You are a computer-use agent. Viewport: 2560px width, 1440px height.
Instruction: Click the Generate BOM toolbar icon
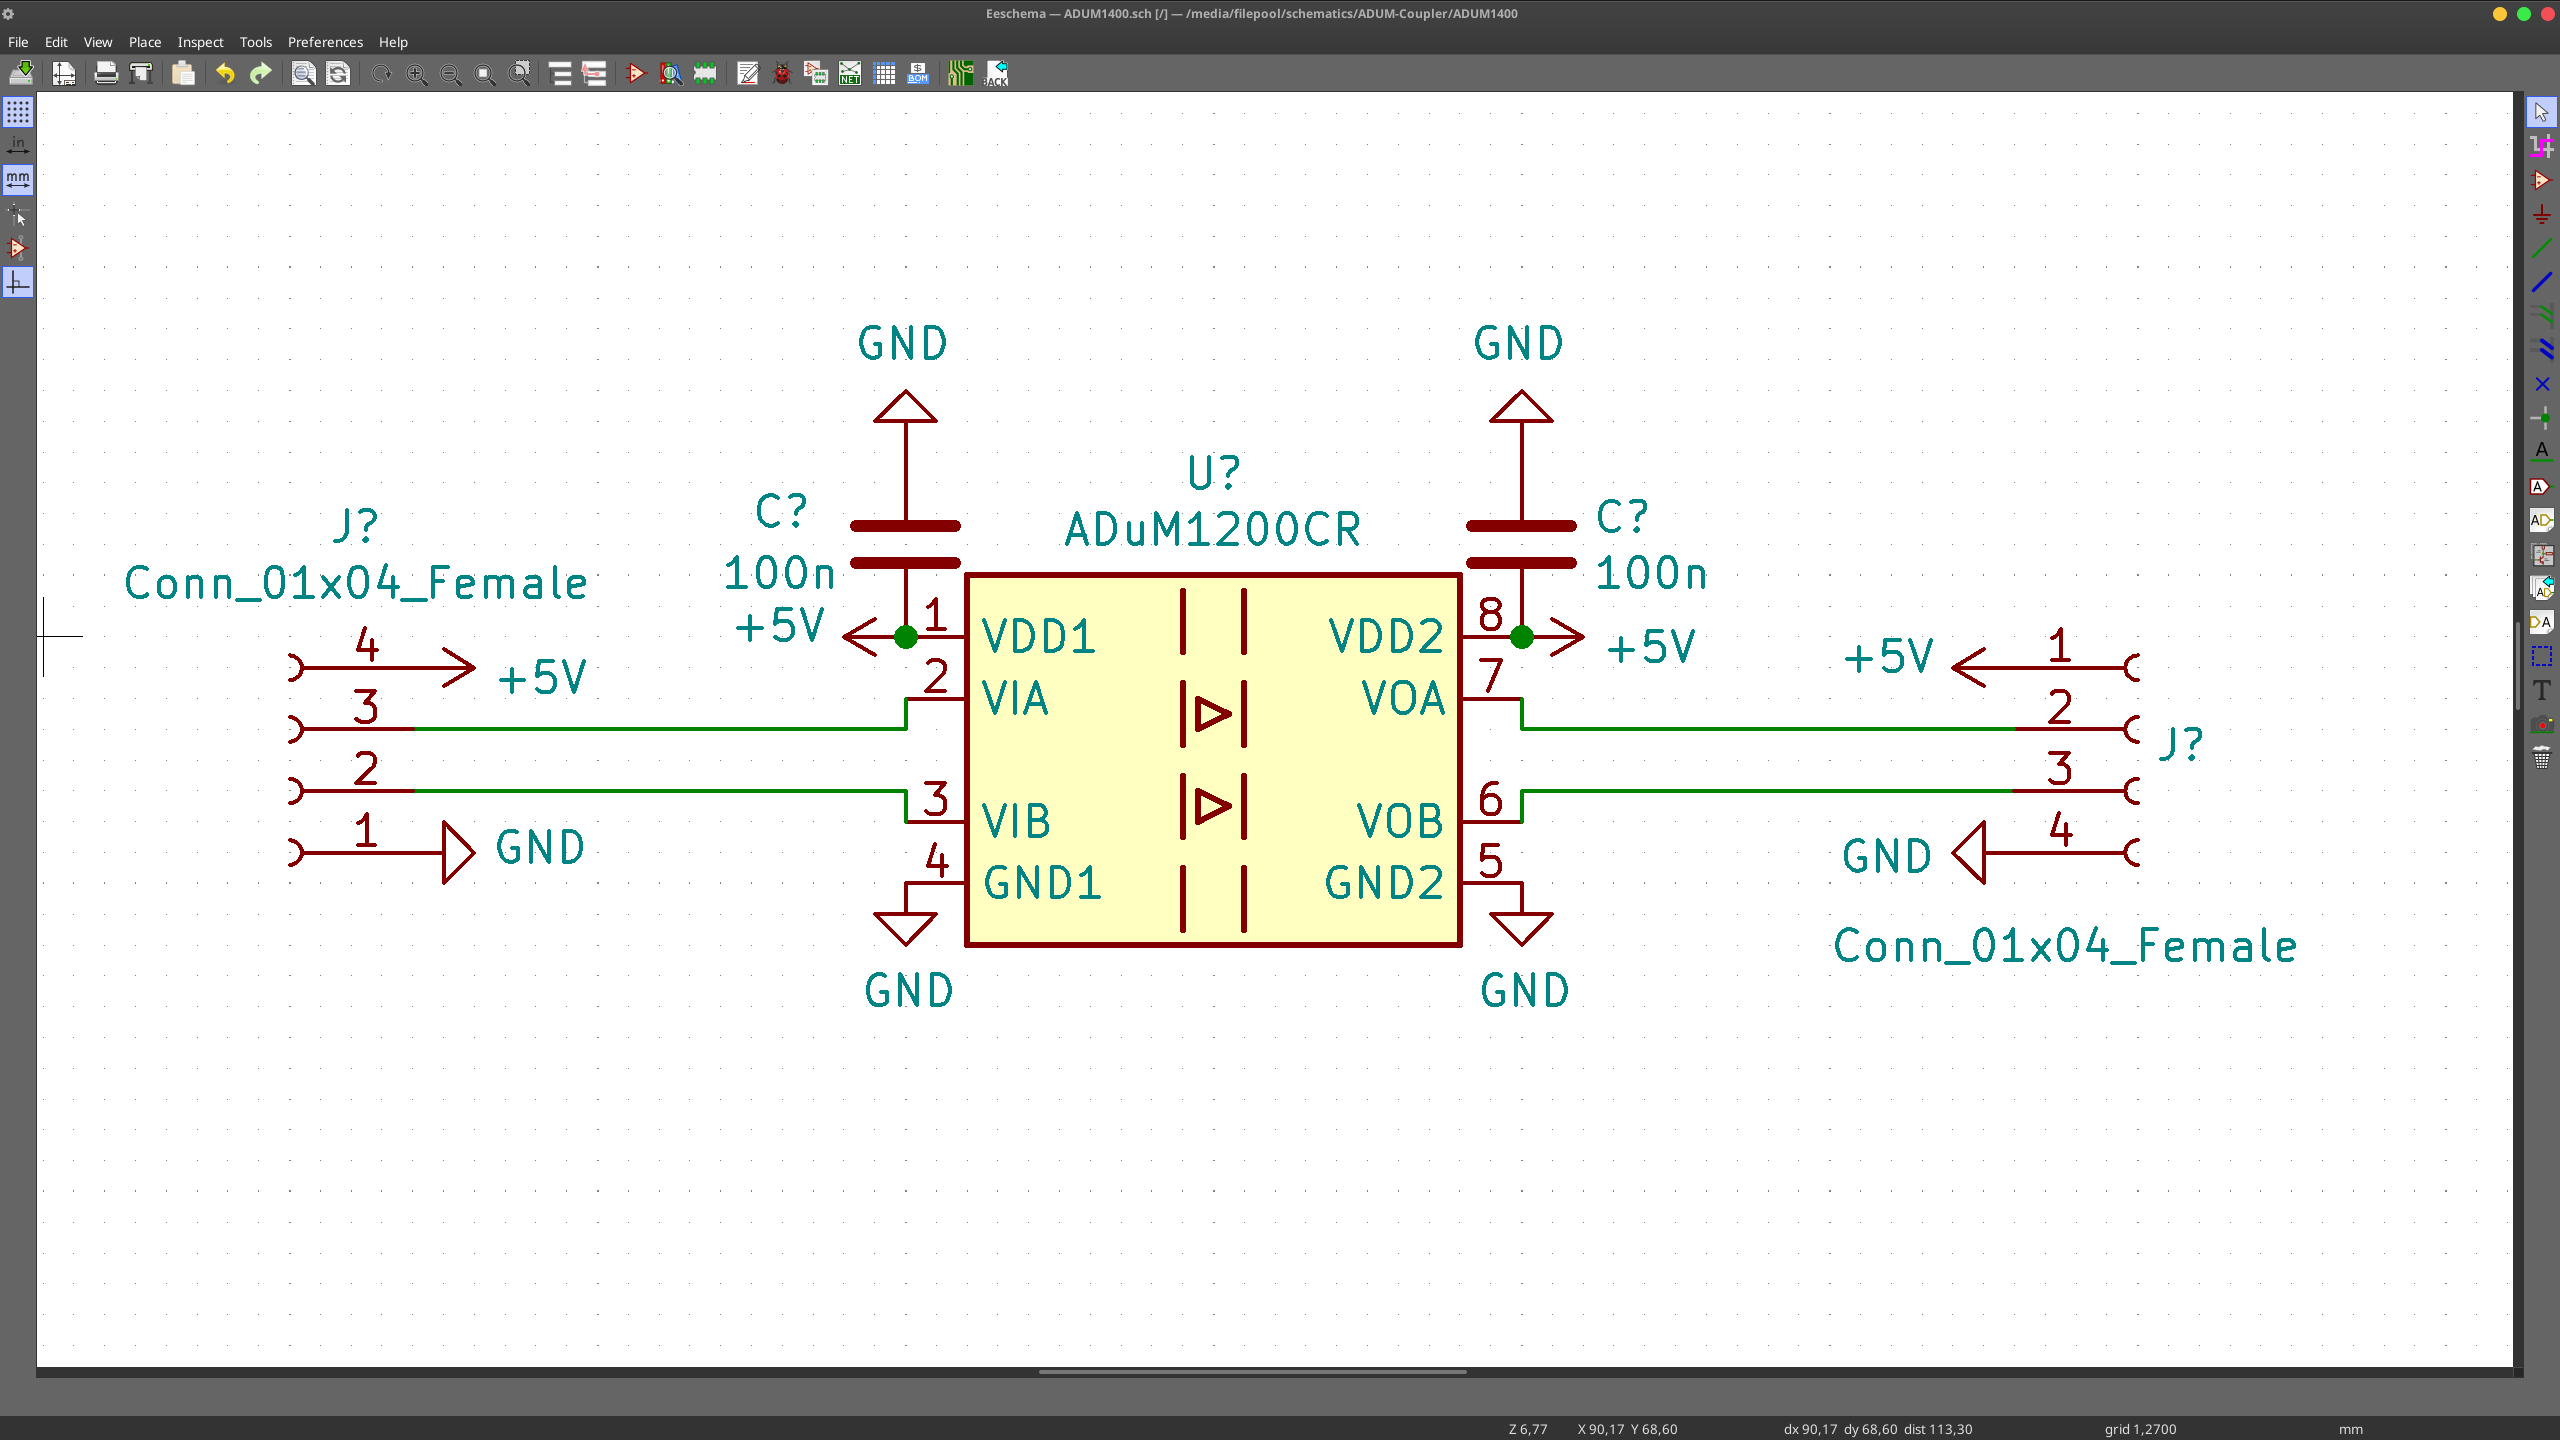[x=918, y=74]
